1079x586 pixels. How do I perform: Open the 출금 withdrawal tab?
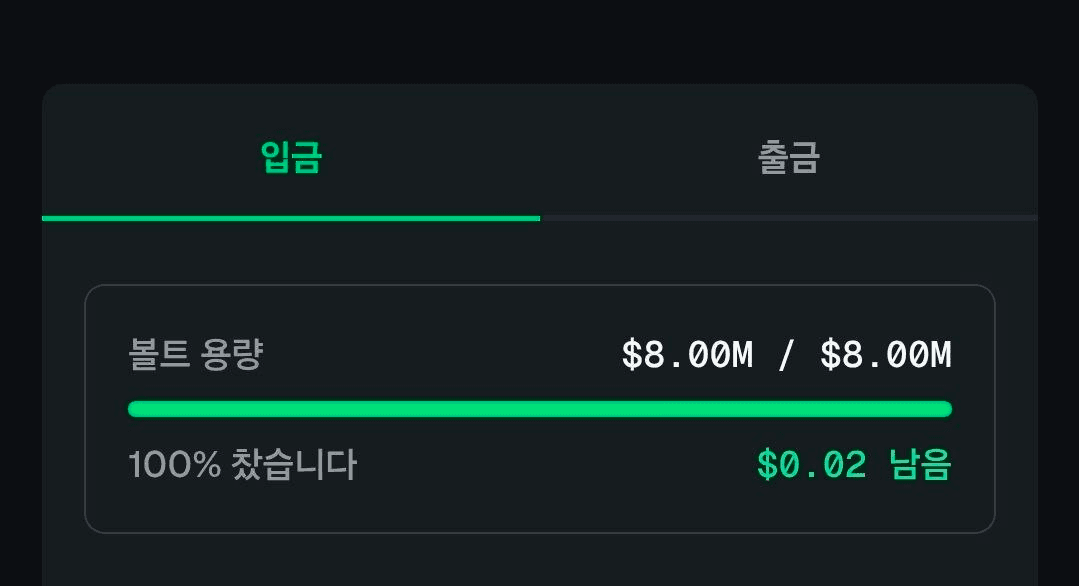789,157
